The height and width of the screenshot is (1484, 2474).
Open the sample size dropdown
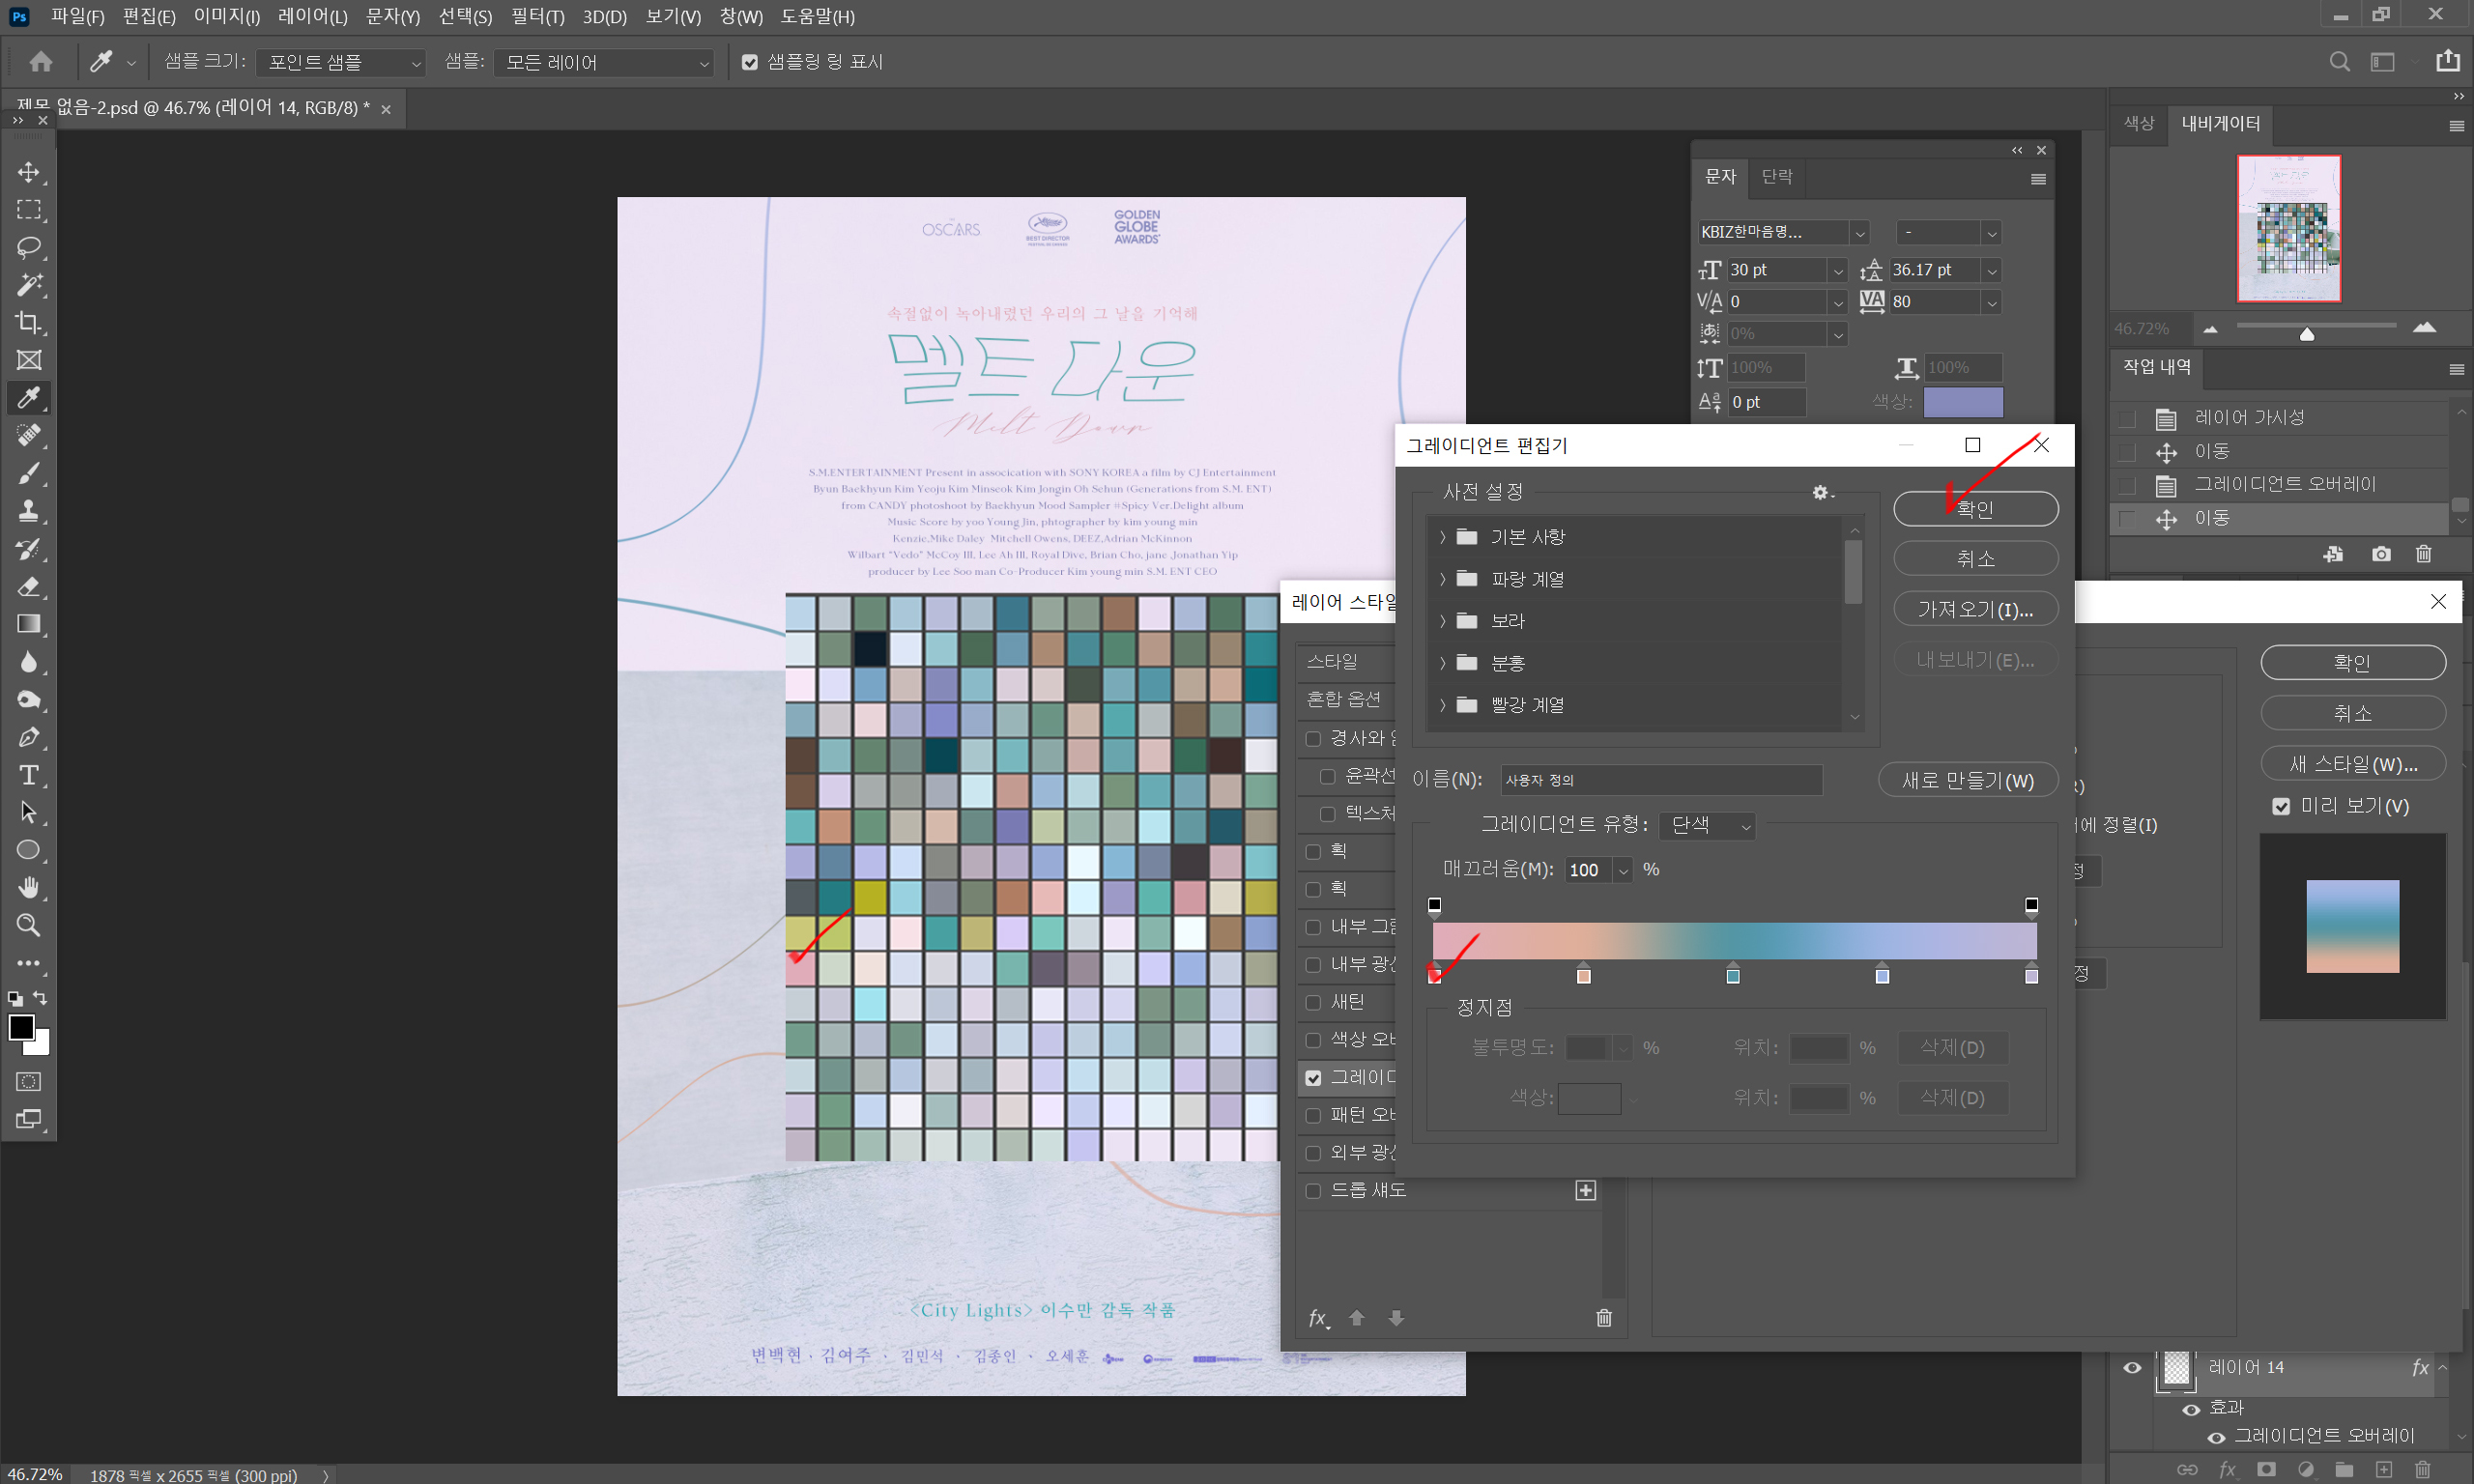point(341,62)
